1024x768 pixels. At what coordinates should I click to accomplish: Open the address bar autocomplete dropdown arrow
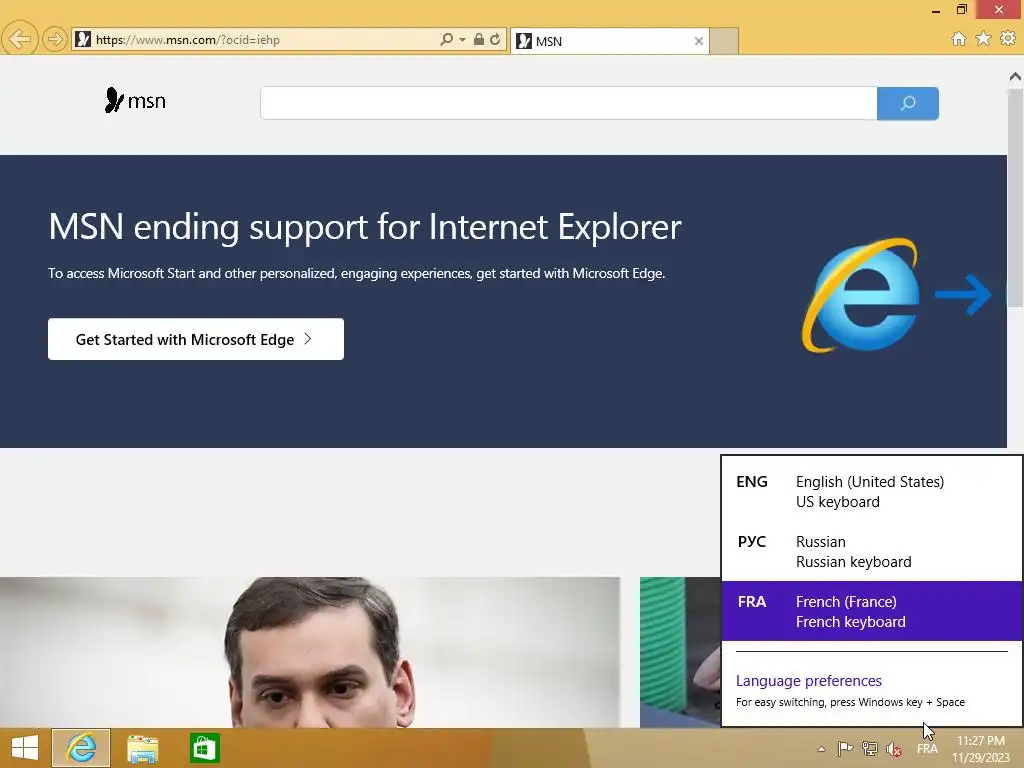tap(462, 40)
